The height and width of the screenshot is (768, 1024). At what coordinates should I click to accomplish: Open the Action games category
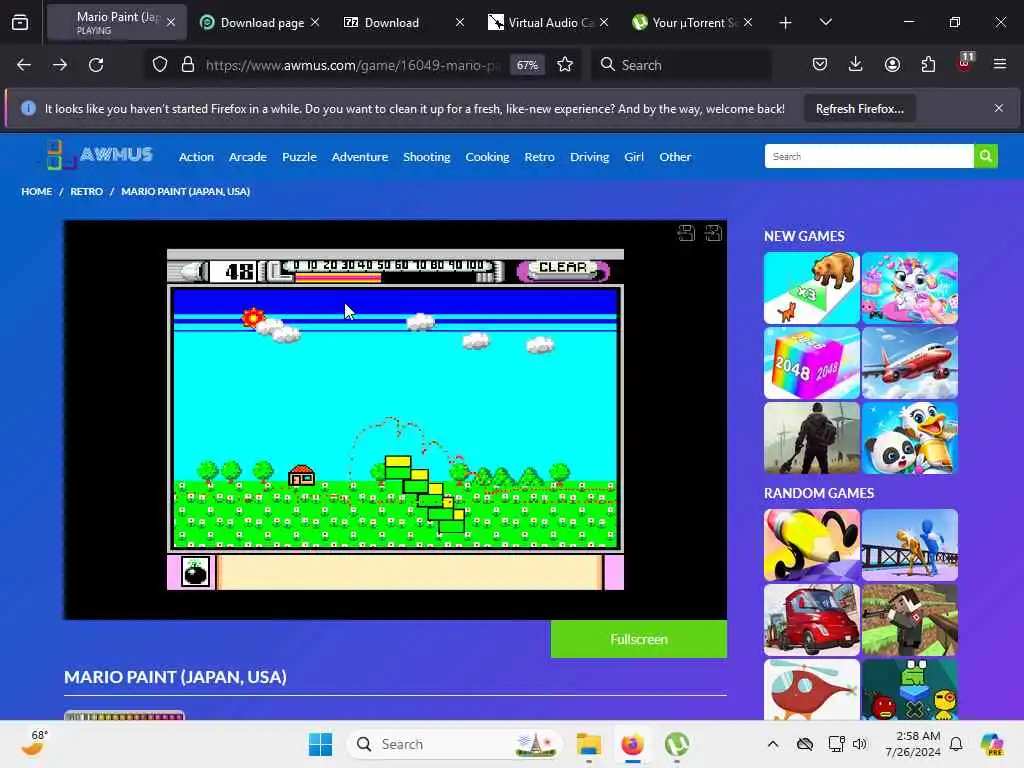click(196, 157)
